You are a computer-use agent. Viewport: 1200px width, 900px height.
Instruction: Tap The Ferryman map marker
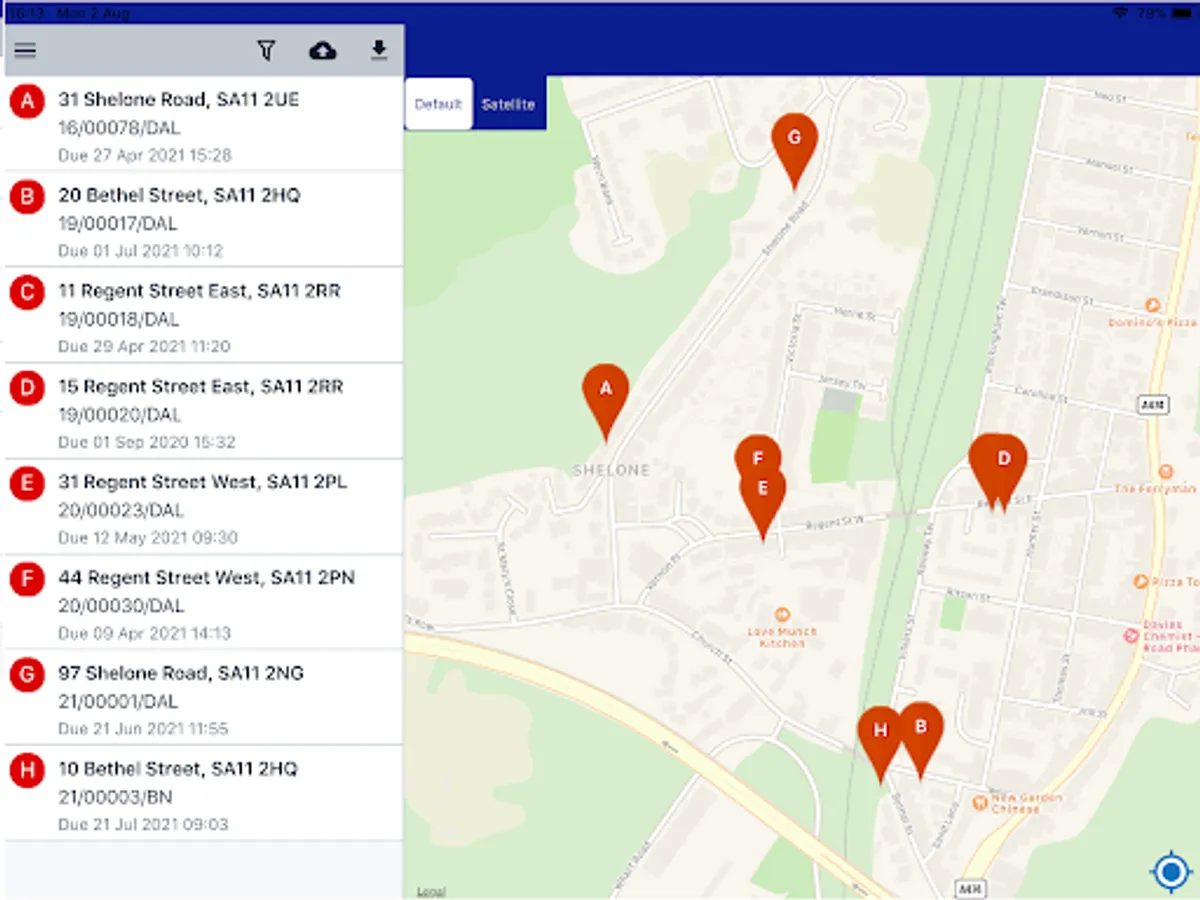(1164, 471)
